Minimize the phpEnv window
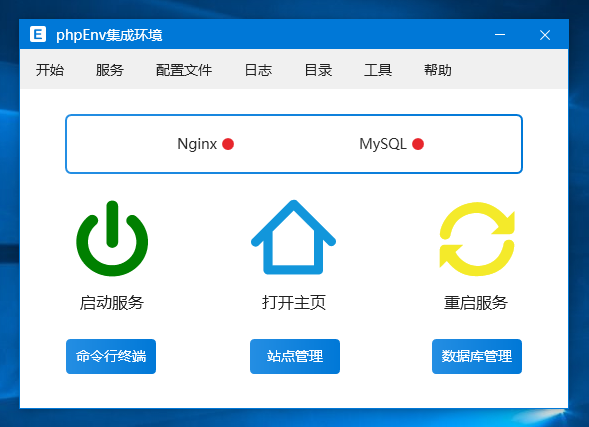 coord(500,35)
